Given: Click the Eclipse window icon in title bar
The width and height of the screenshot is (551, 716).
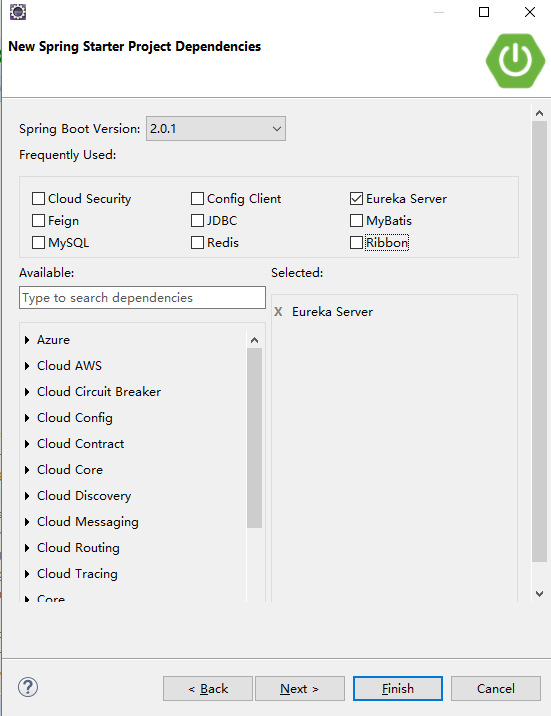Looking at the screenshot, I should point(18,11).
